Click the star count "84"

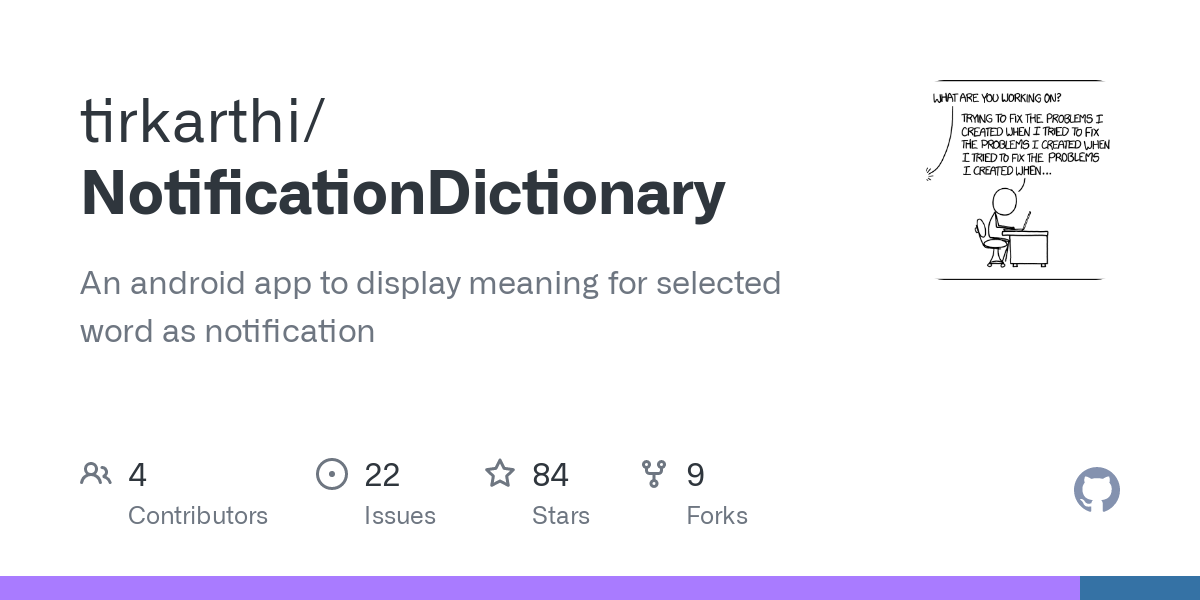(550, 474)
